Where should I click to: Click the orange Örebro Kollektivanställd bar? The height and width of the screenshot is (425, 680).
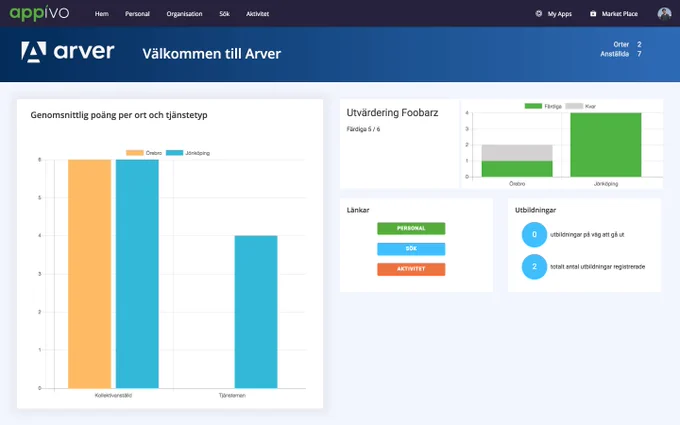[89, 274]
